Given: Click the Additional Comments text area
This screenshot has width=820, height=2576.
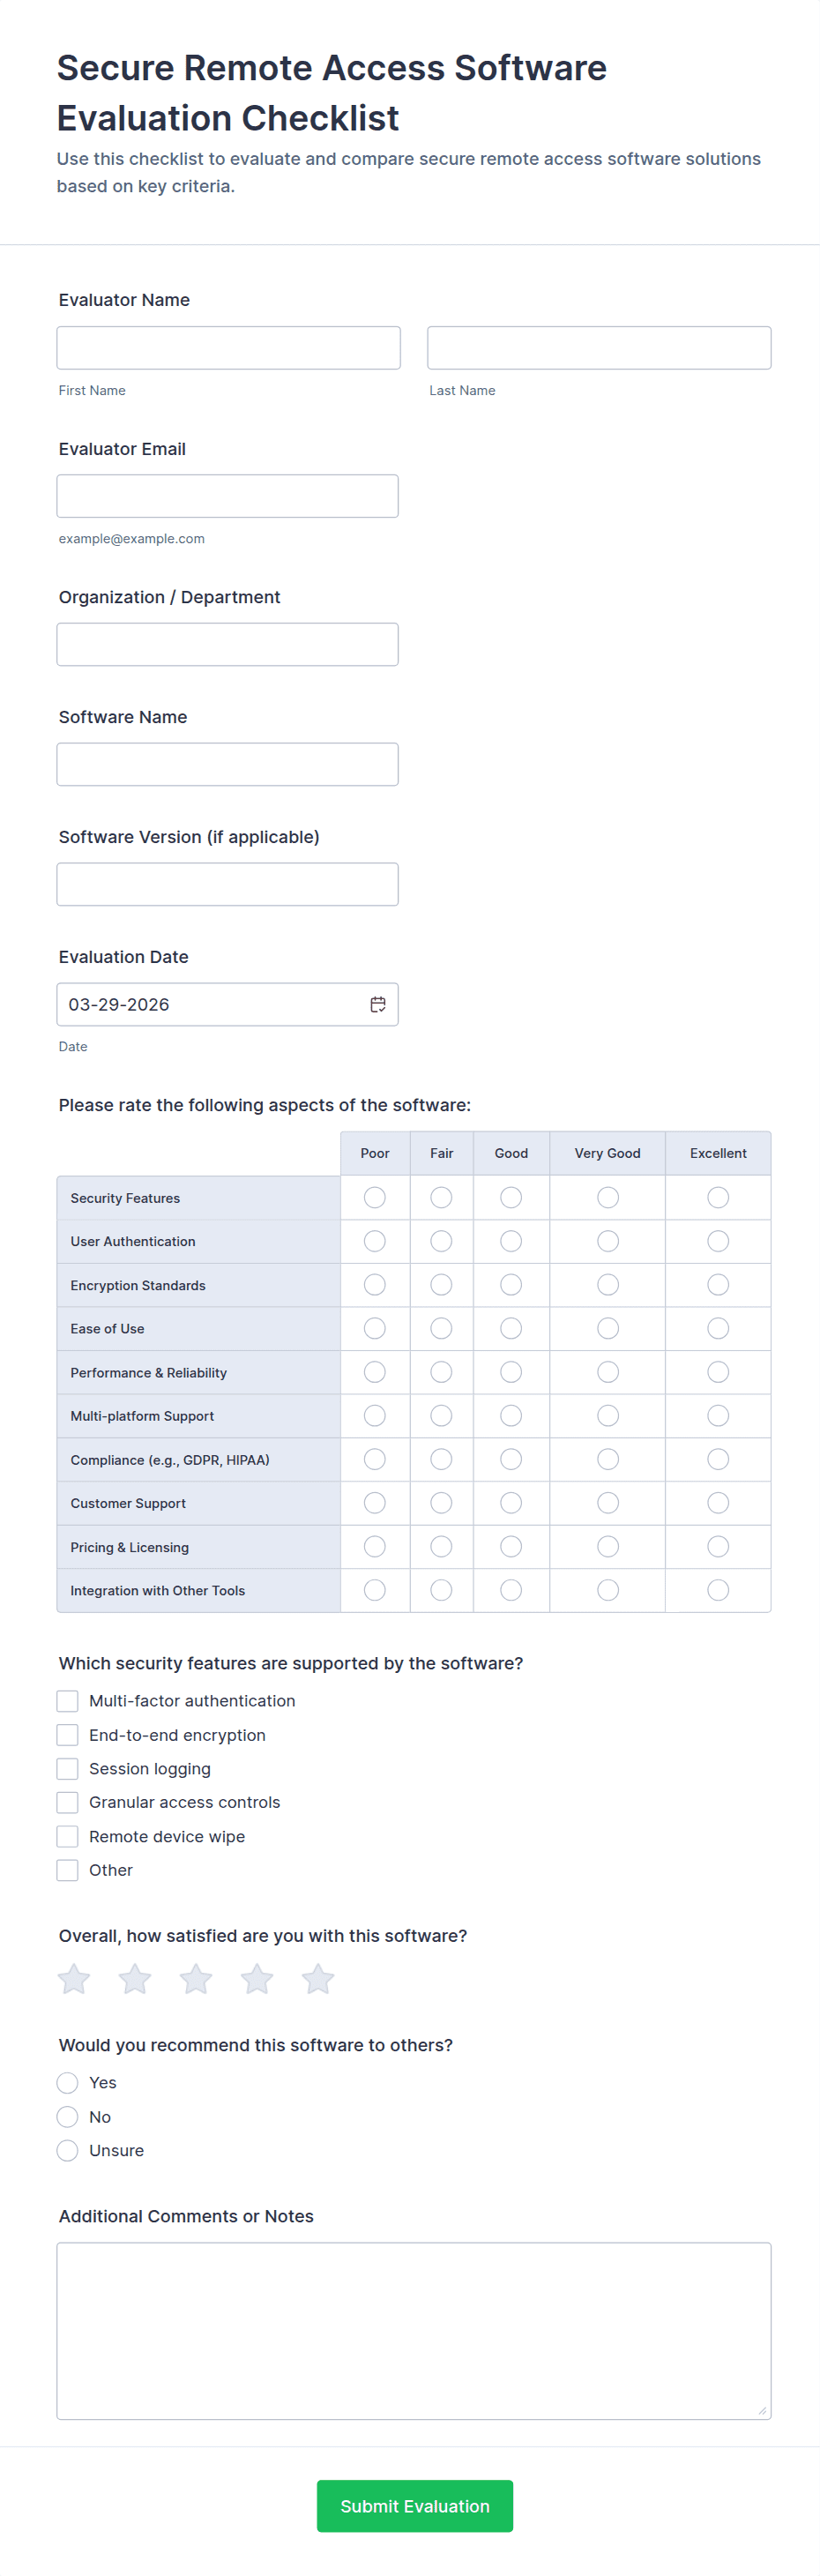Looking at the screenshot, I should (x=414, y=2330).
